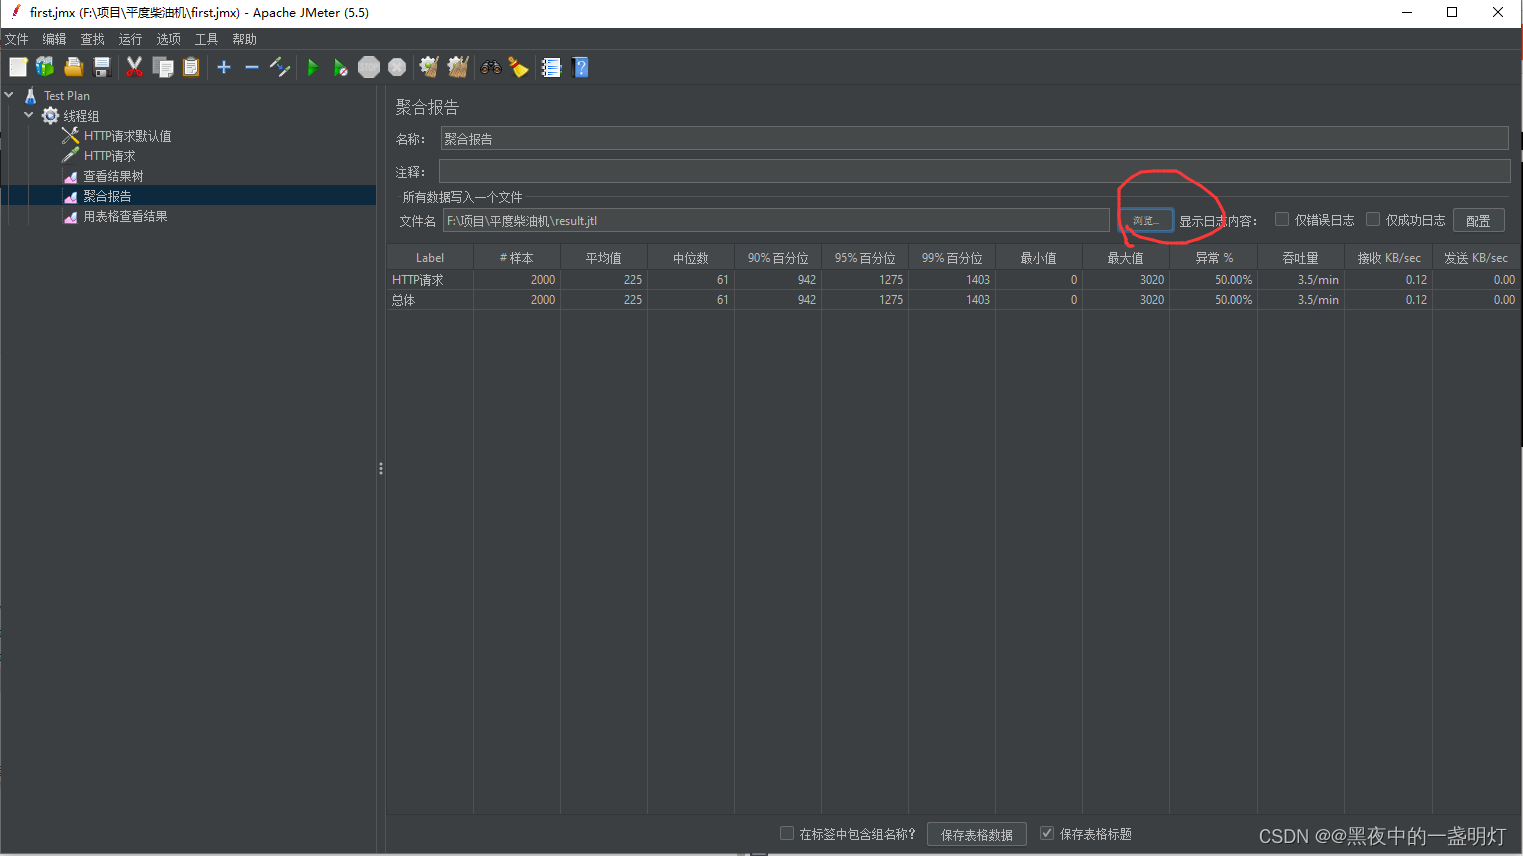Sort by 接收 KB/sec column header

[x=1389, y=258]
